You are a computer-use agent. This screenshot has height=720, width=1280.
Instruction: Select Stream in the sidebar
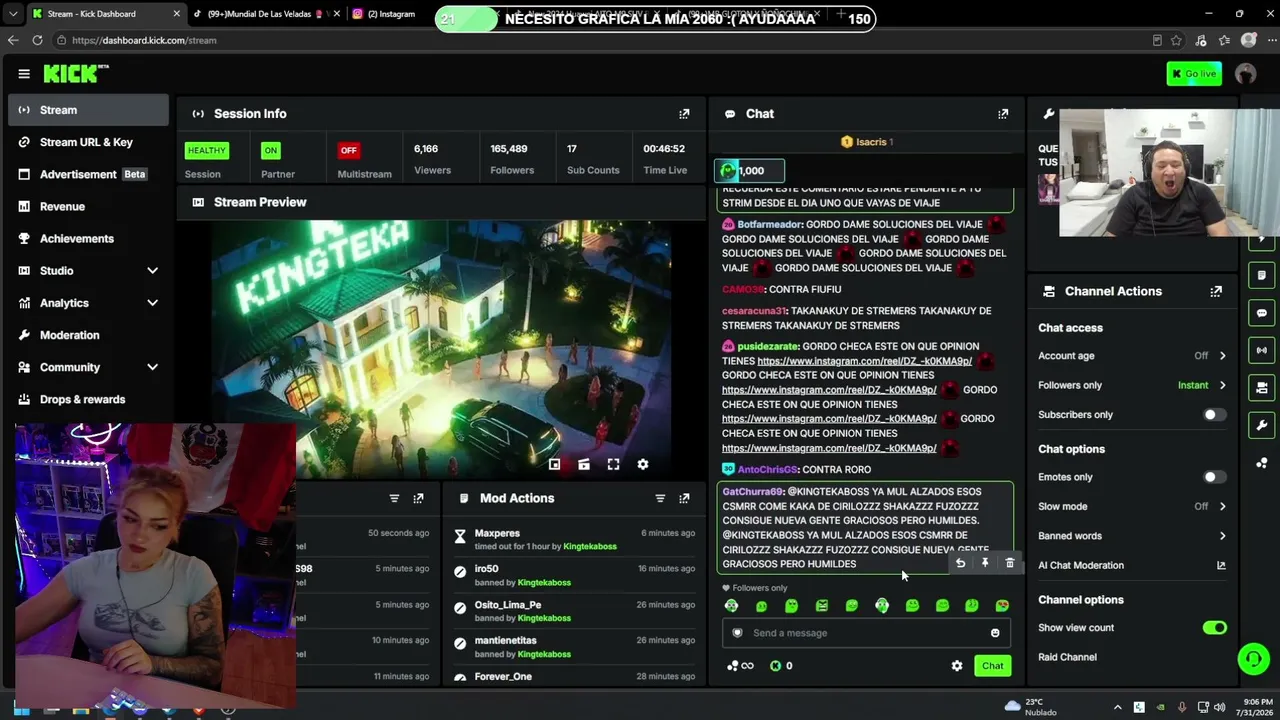(88, 110)
